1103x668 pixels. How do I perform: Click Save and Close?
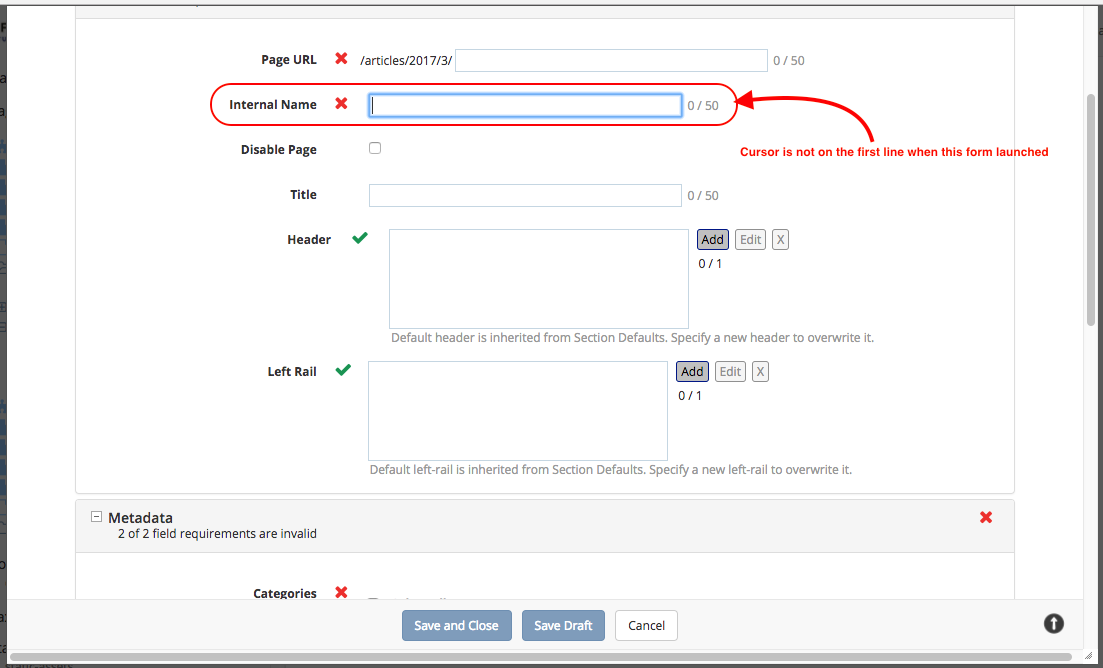point(456,625)
